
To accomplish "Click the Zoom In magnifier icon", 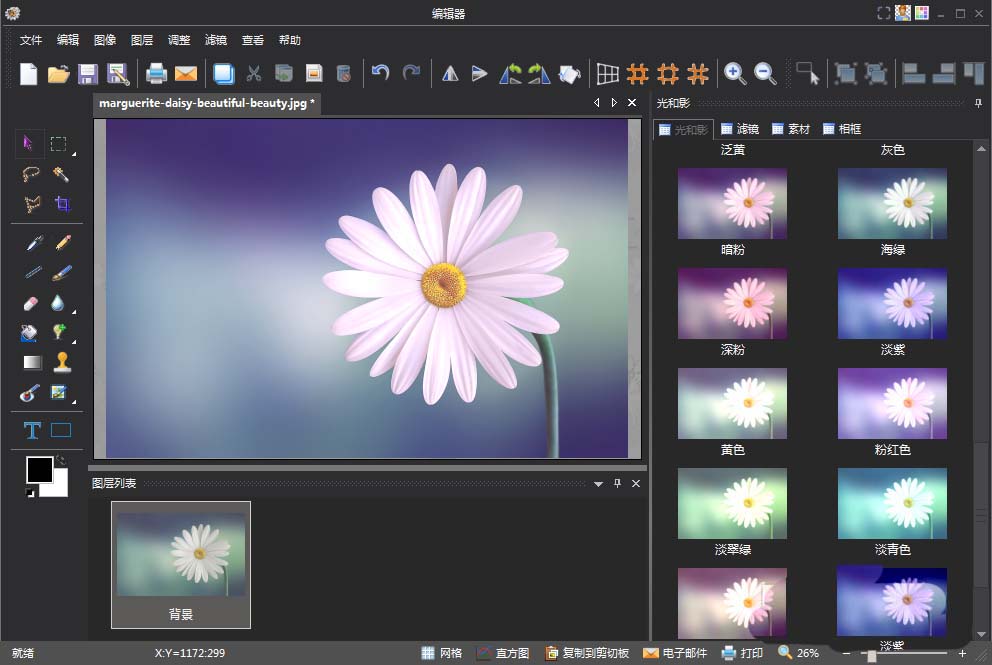I will coord(735,73).
